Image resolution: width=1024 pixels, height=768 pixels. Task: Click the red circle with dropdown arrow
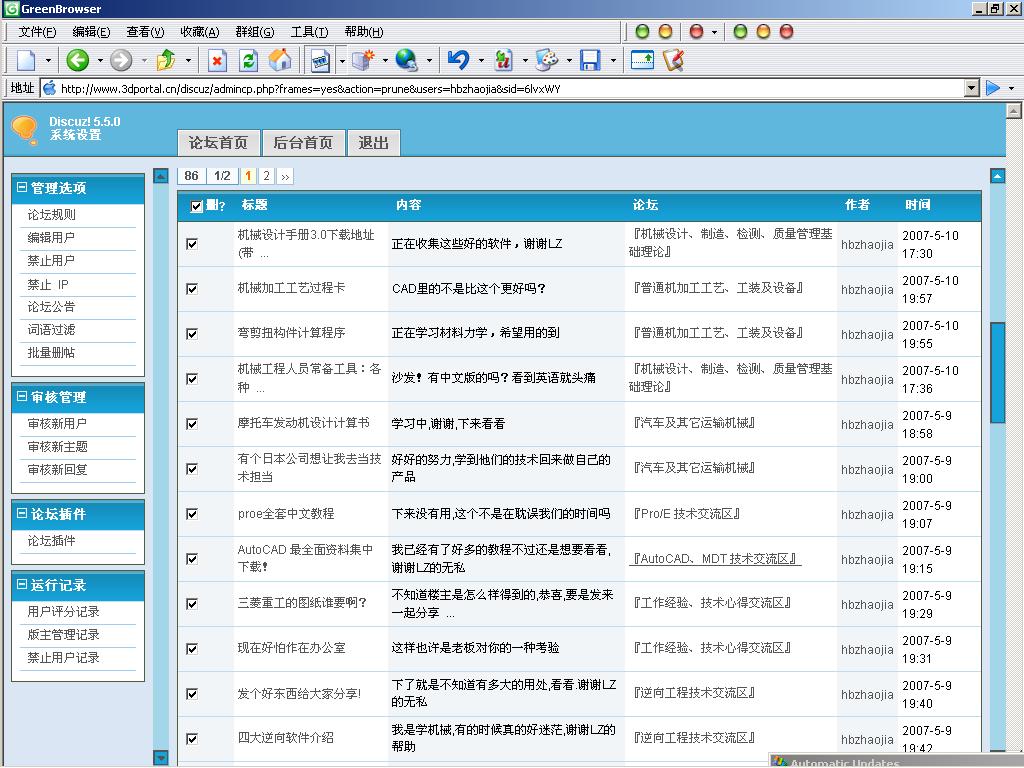pyautogui.click(x=697, y=31)
